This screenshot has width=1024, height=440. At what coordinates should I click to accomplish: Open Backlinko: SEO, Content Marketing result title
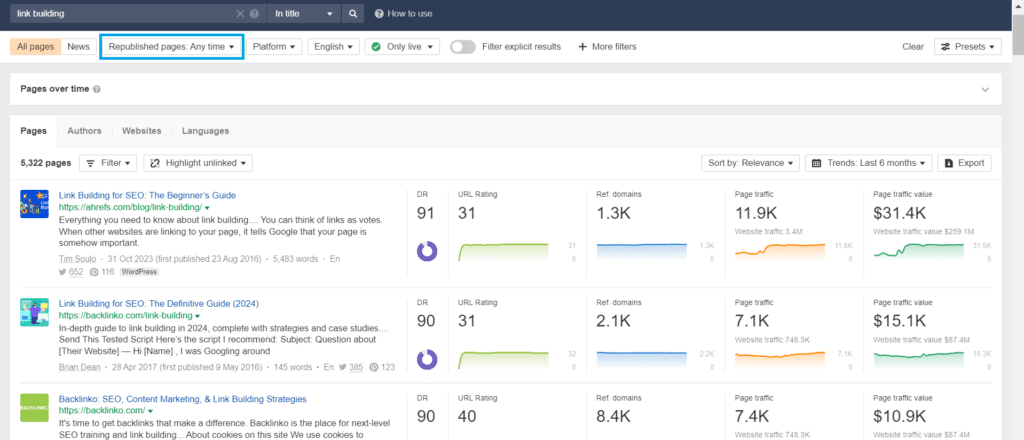[183, 399]
